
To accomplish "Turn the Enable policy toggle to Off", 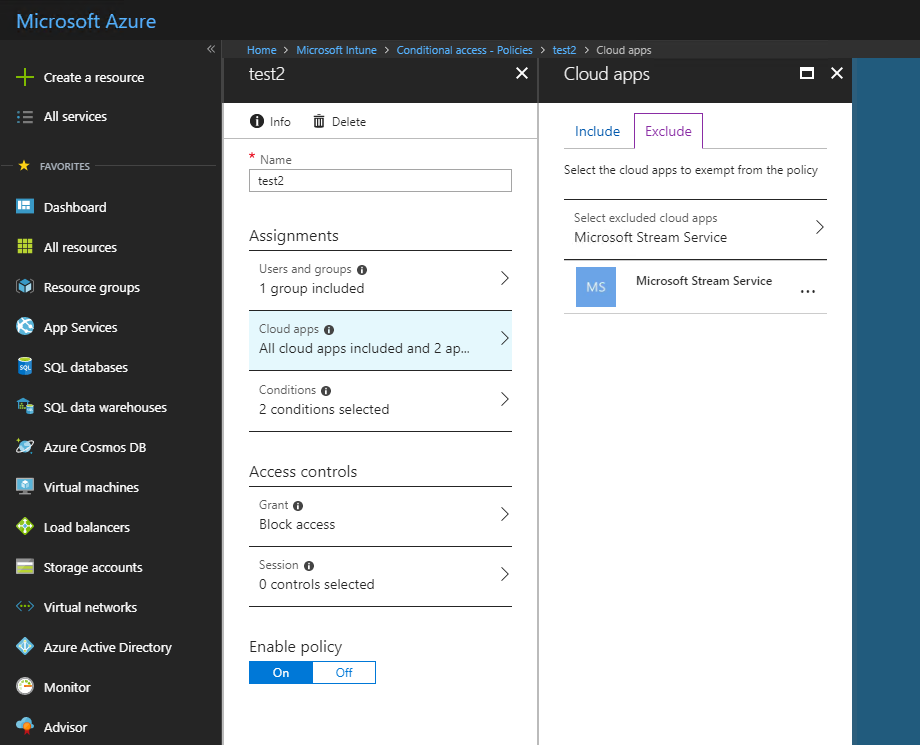I will click(x=344, y=672).
